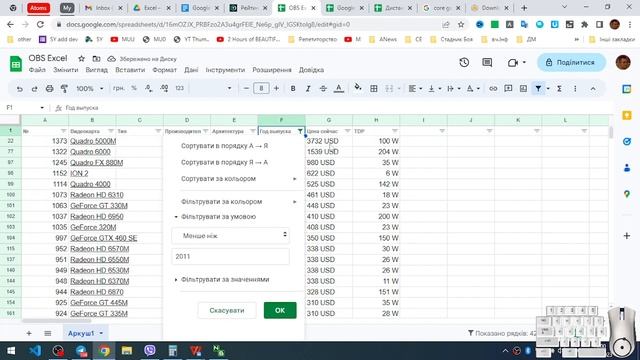Open vertical align dropdown
The image size is (640, 360).
pyautogui.click(x=434, y=89)
